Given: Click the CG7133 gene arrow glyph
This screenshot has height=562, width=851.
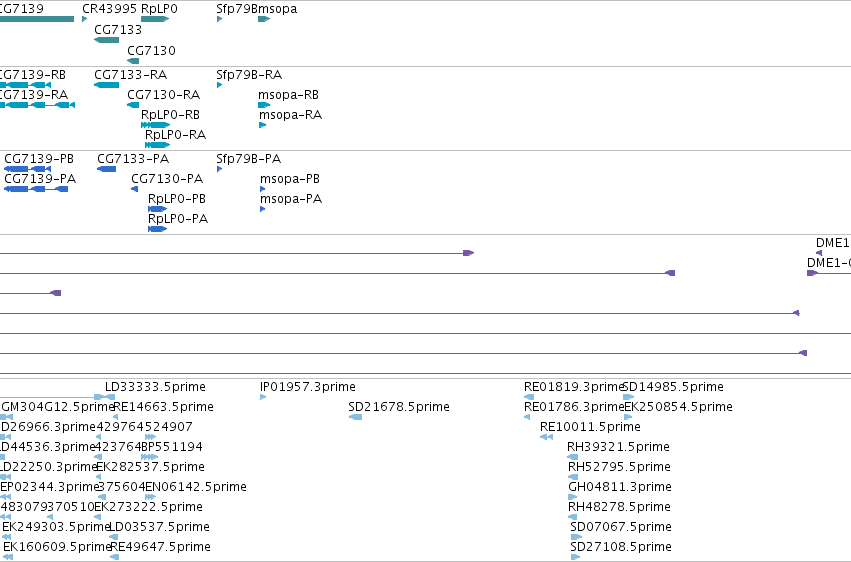Looking at the screenshot, I should tap(106, 40).
